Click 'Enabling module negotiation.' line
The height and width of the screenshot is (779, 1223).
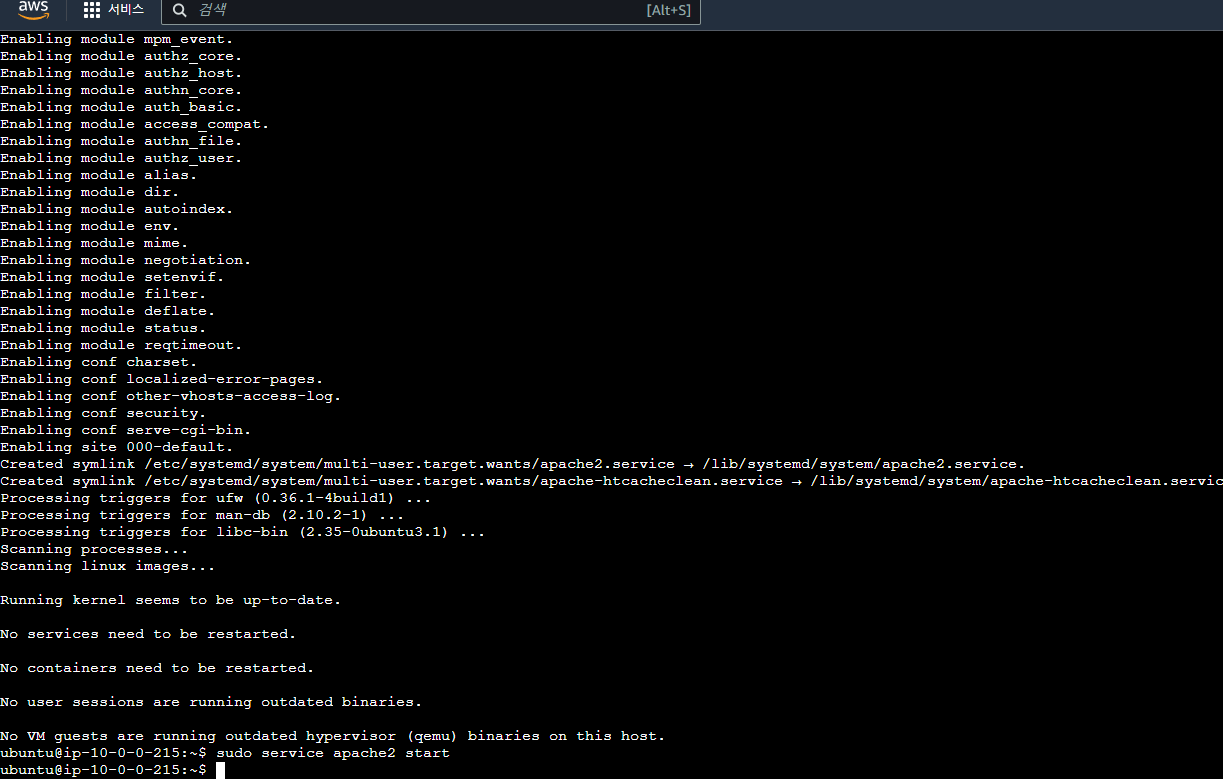point(126,260)
